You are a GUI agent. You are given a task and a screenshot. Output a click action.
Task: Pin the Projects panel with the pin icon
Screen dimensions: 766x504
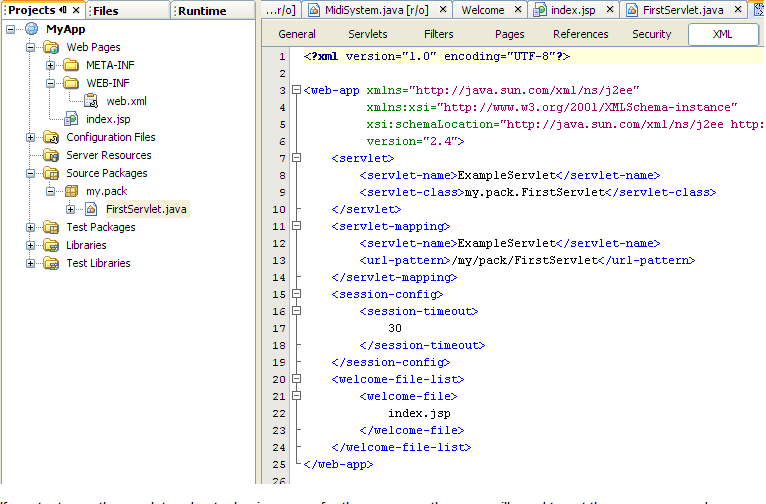[63, 10]
